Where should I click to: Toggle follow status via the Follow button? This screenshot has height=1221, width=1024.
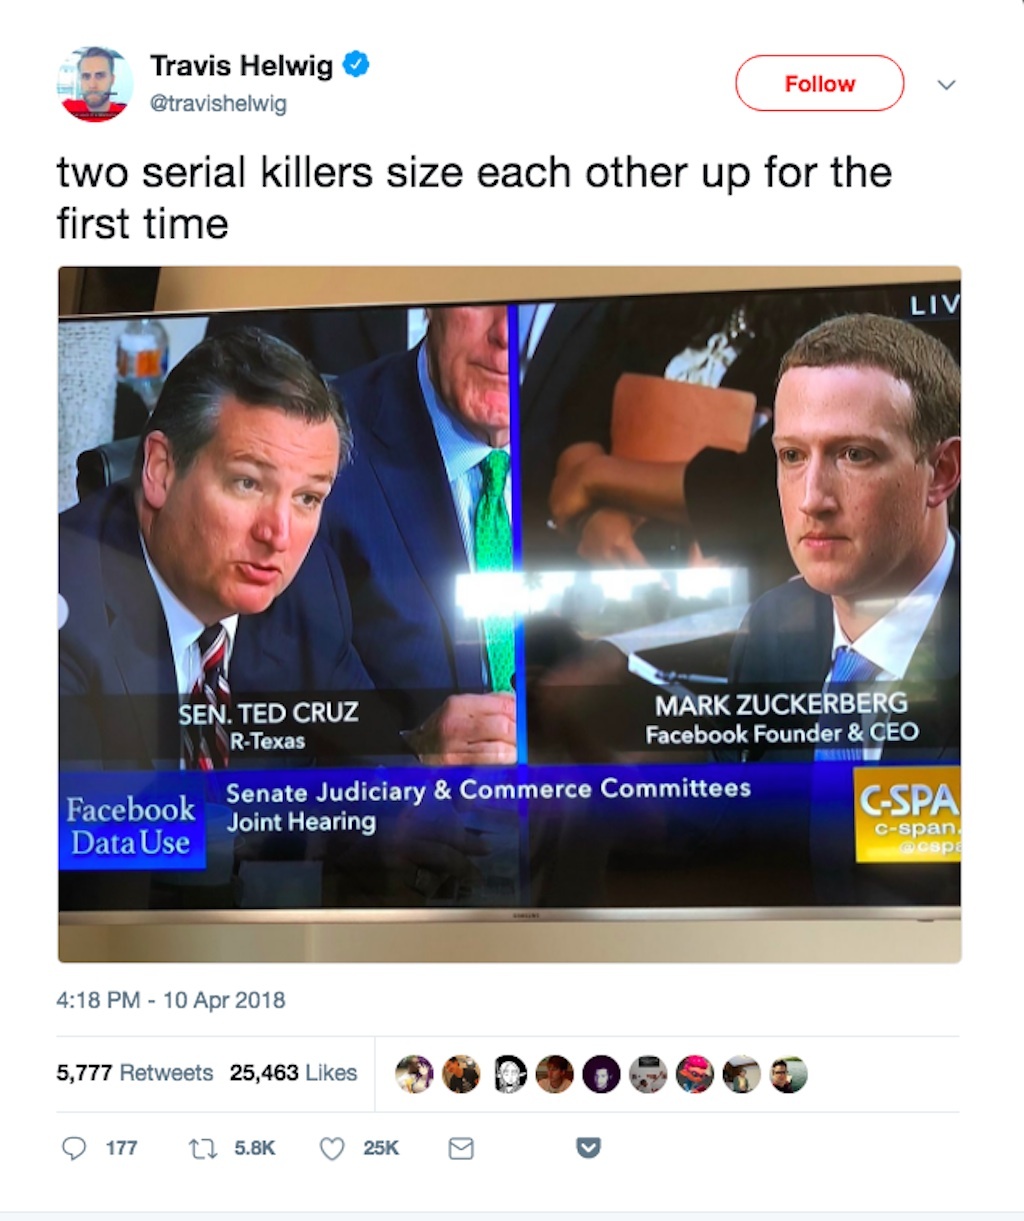[819, 84]
